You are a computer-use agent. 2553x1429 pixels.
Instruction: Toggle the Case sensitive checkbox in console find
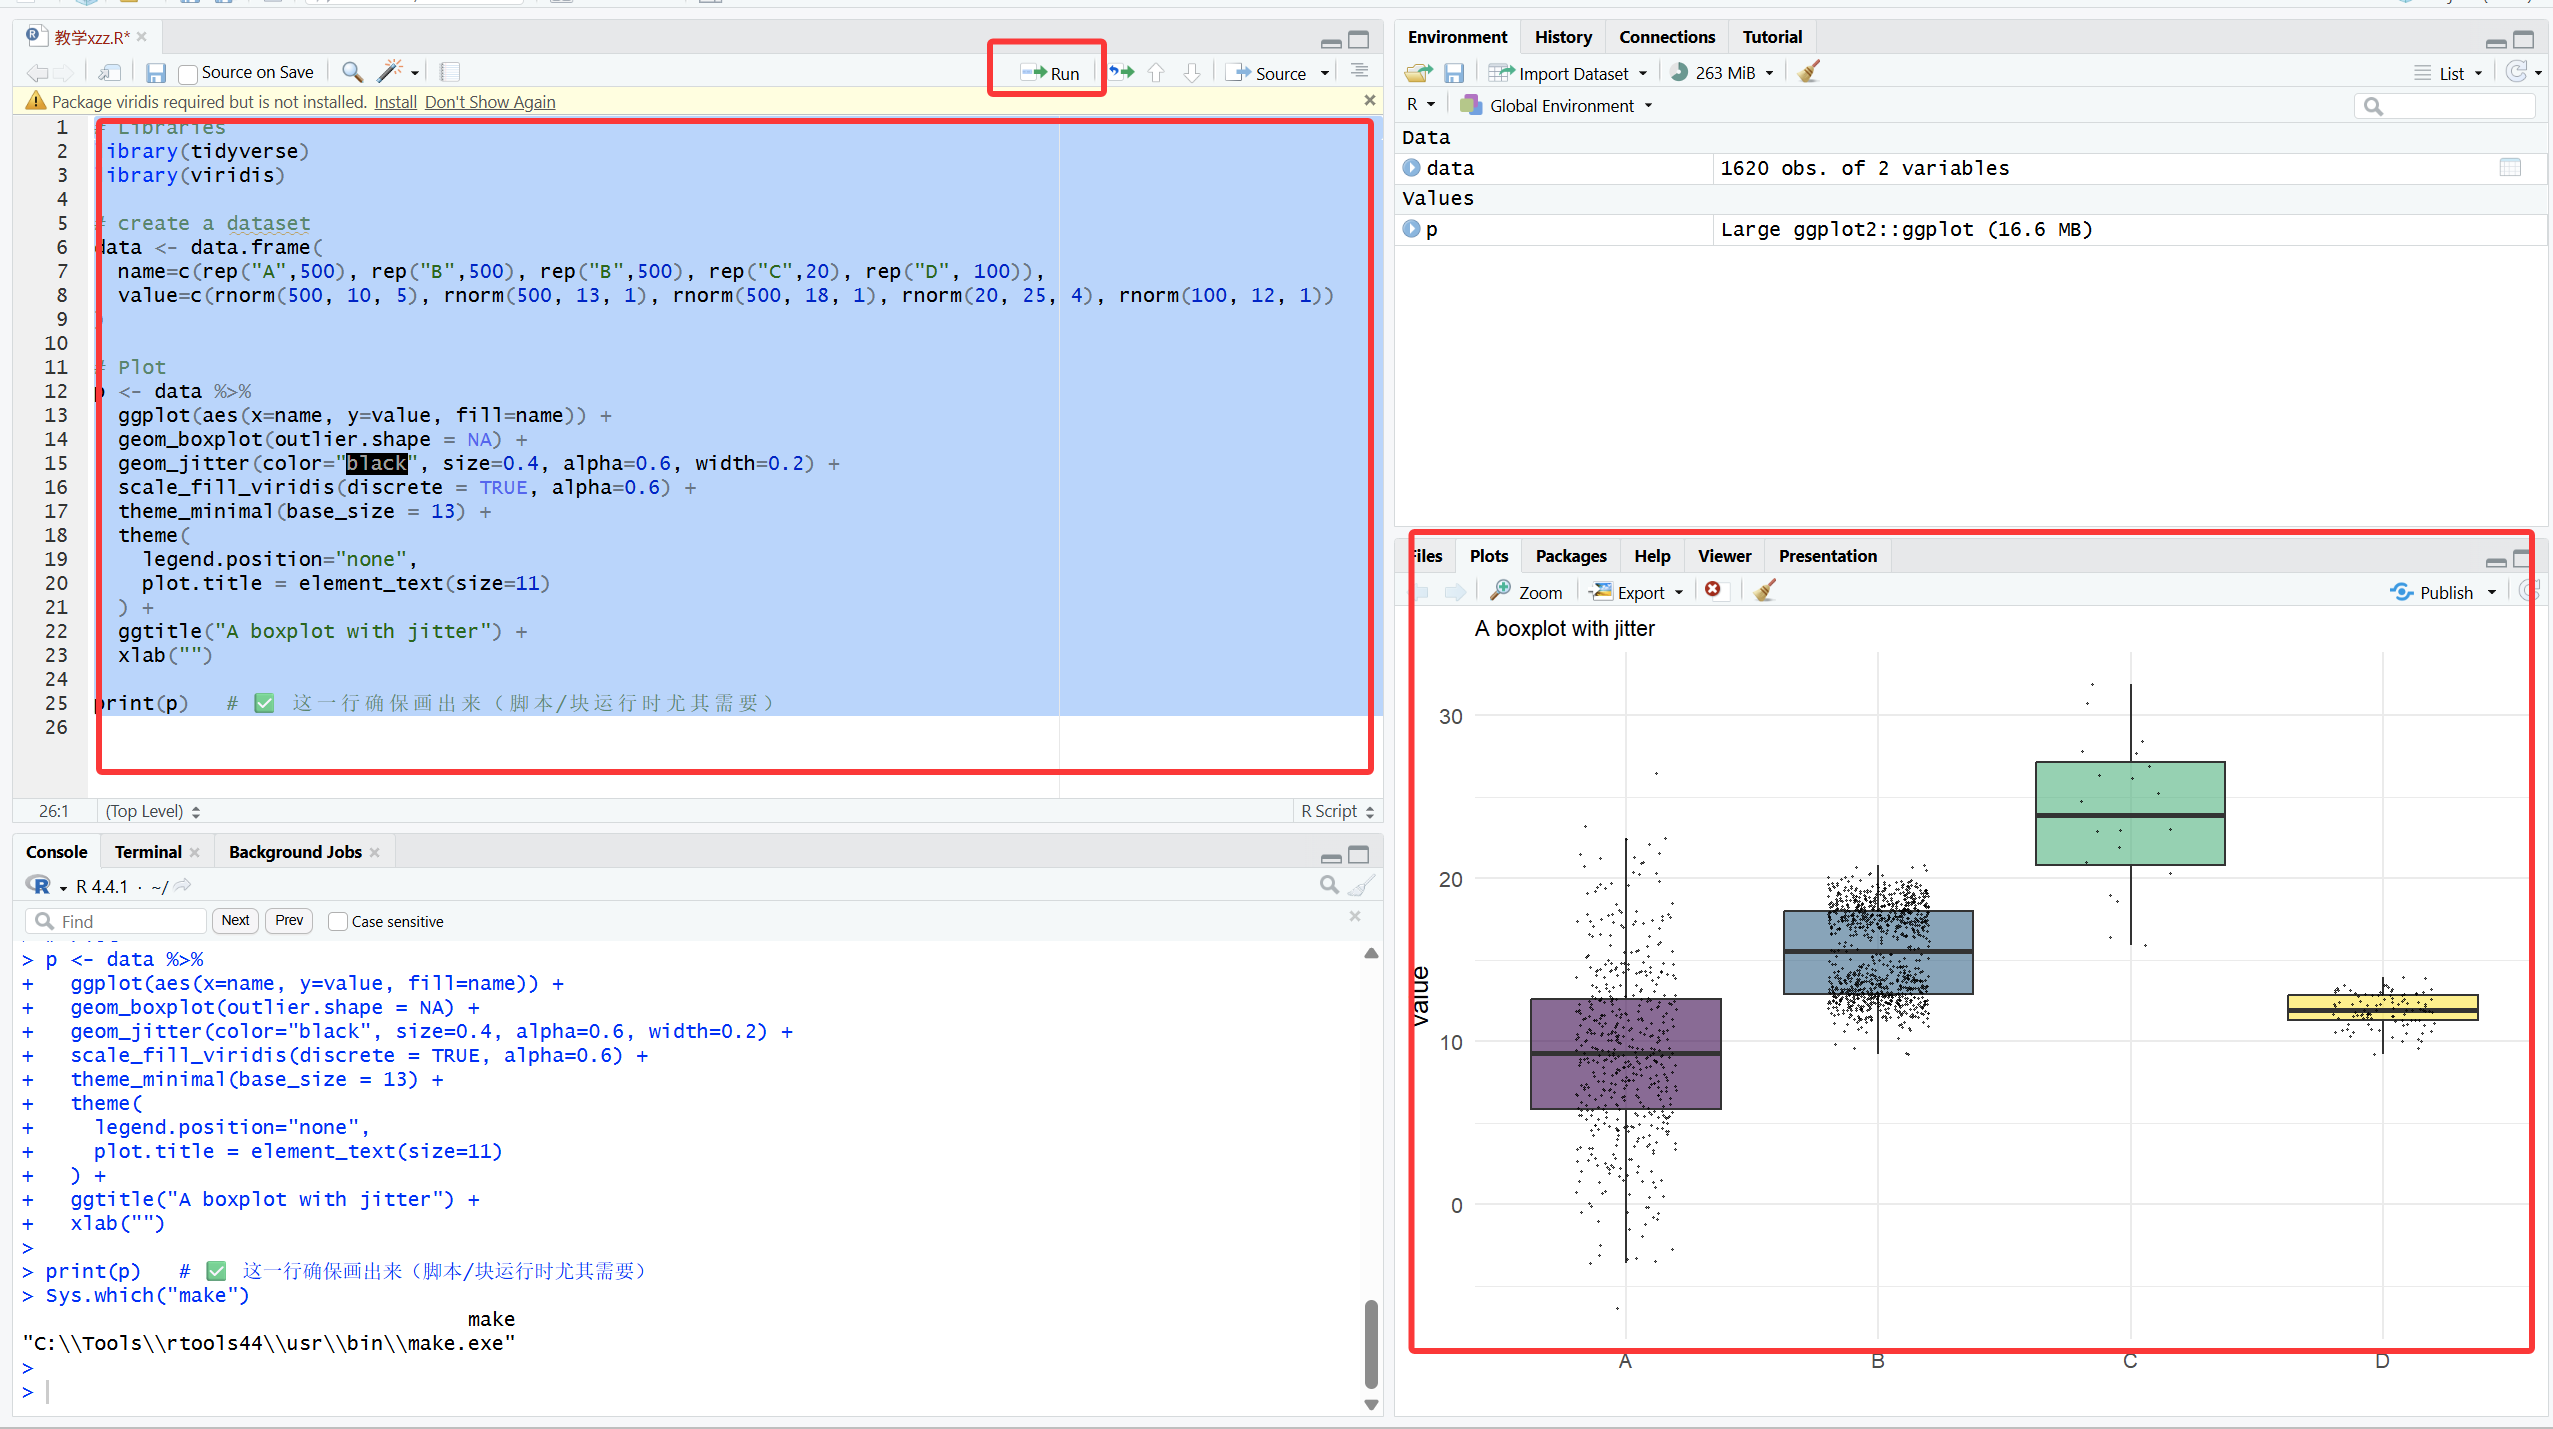coord(338,921)
